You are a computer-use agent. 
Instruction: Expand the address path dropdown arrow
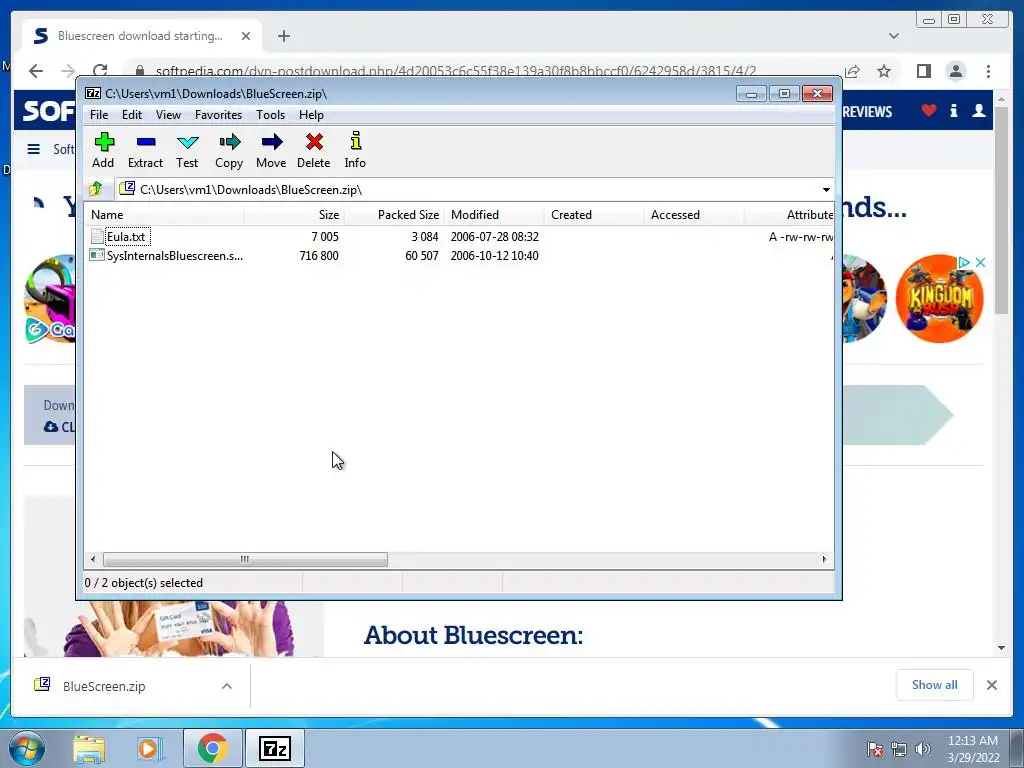826,190
